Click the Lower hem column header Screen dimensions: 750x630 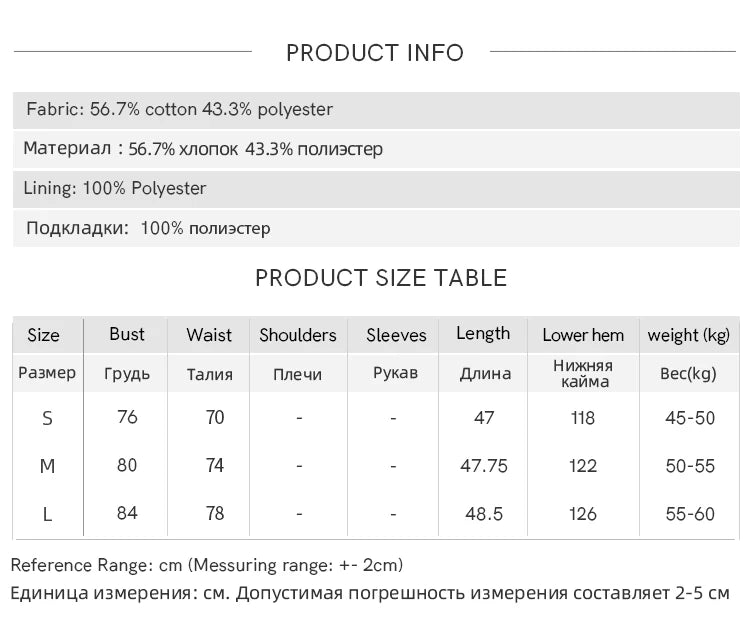583,335
